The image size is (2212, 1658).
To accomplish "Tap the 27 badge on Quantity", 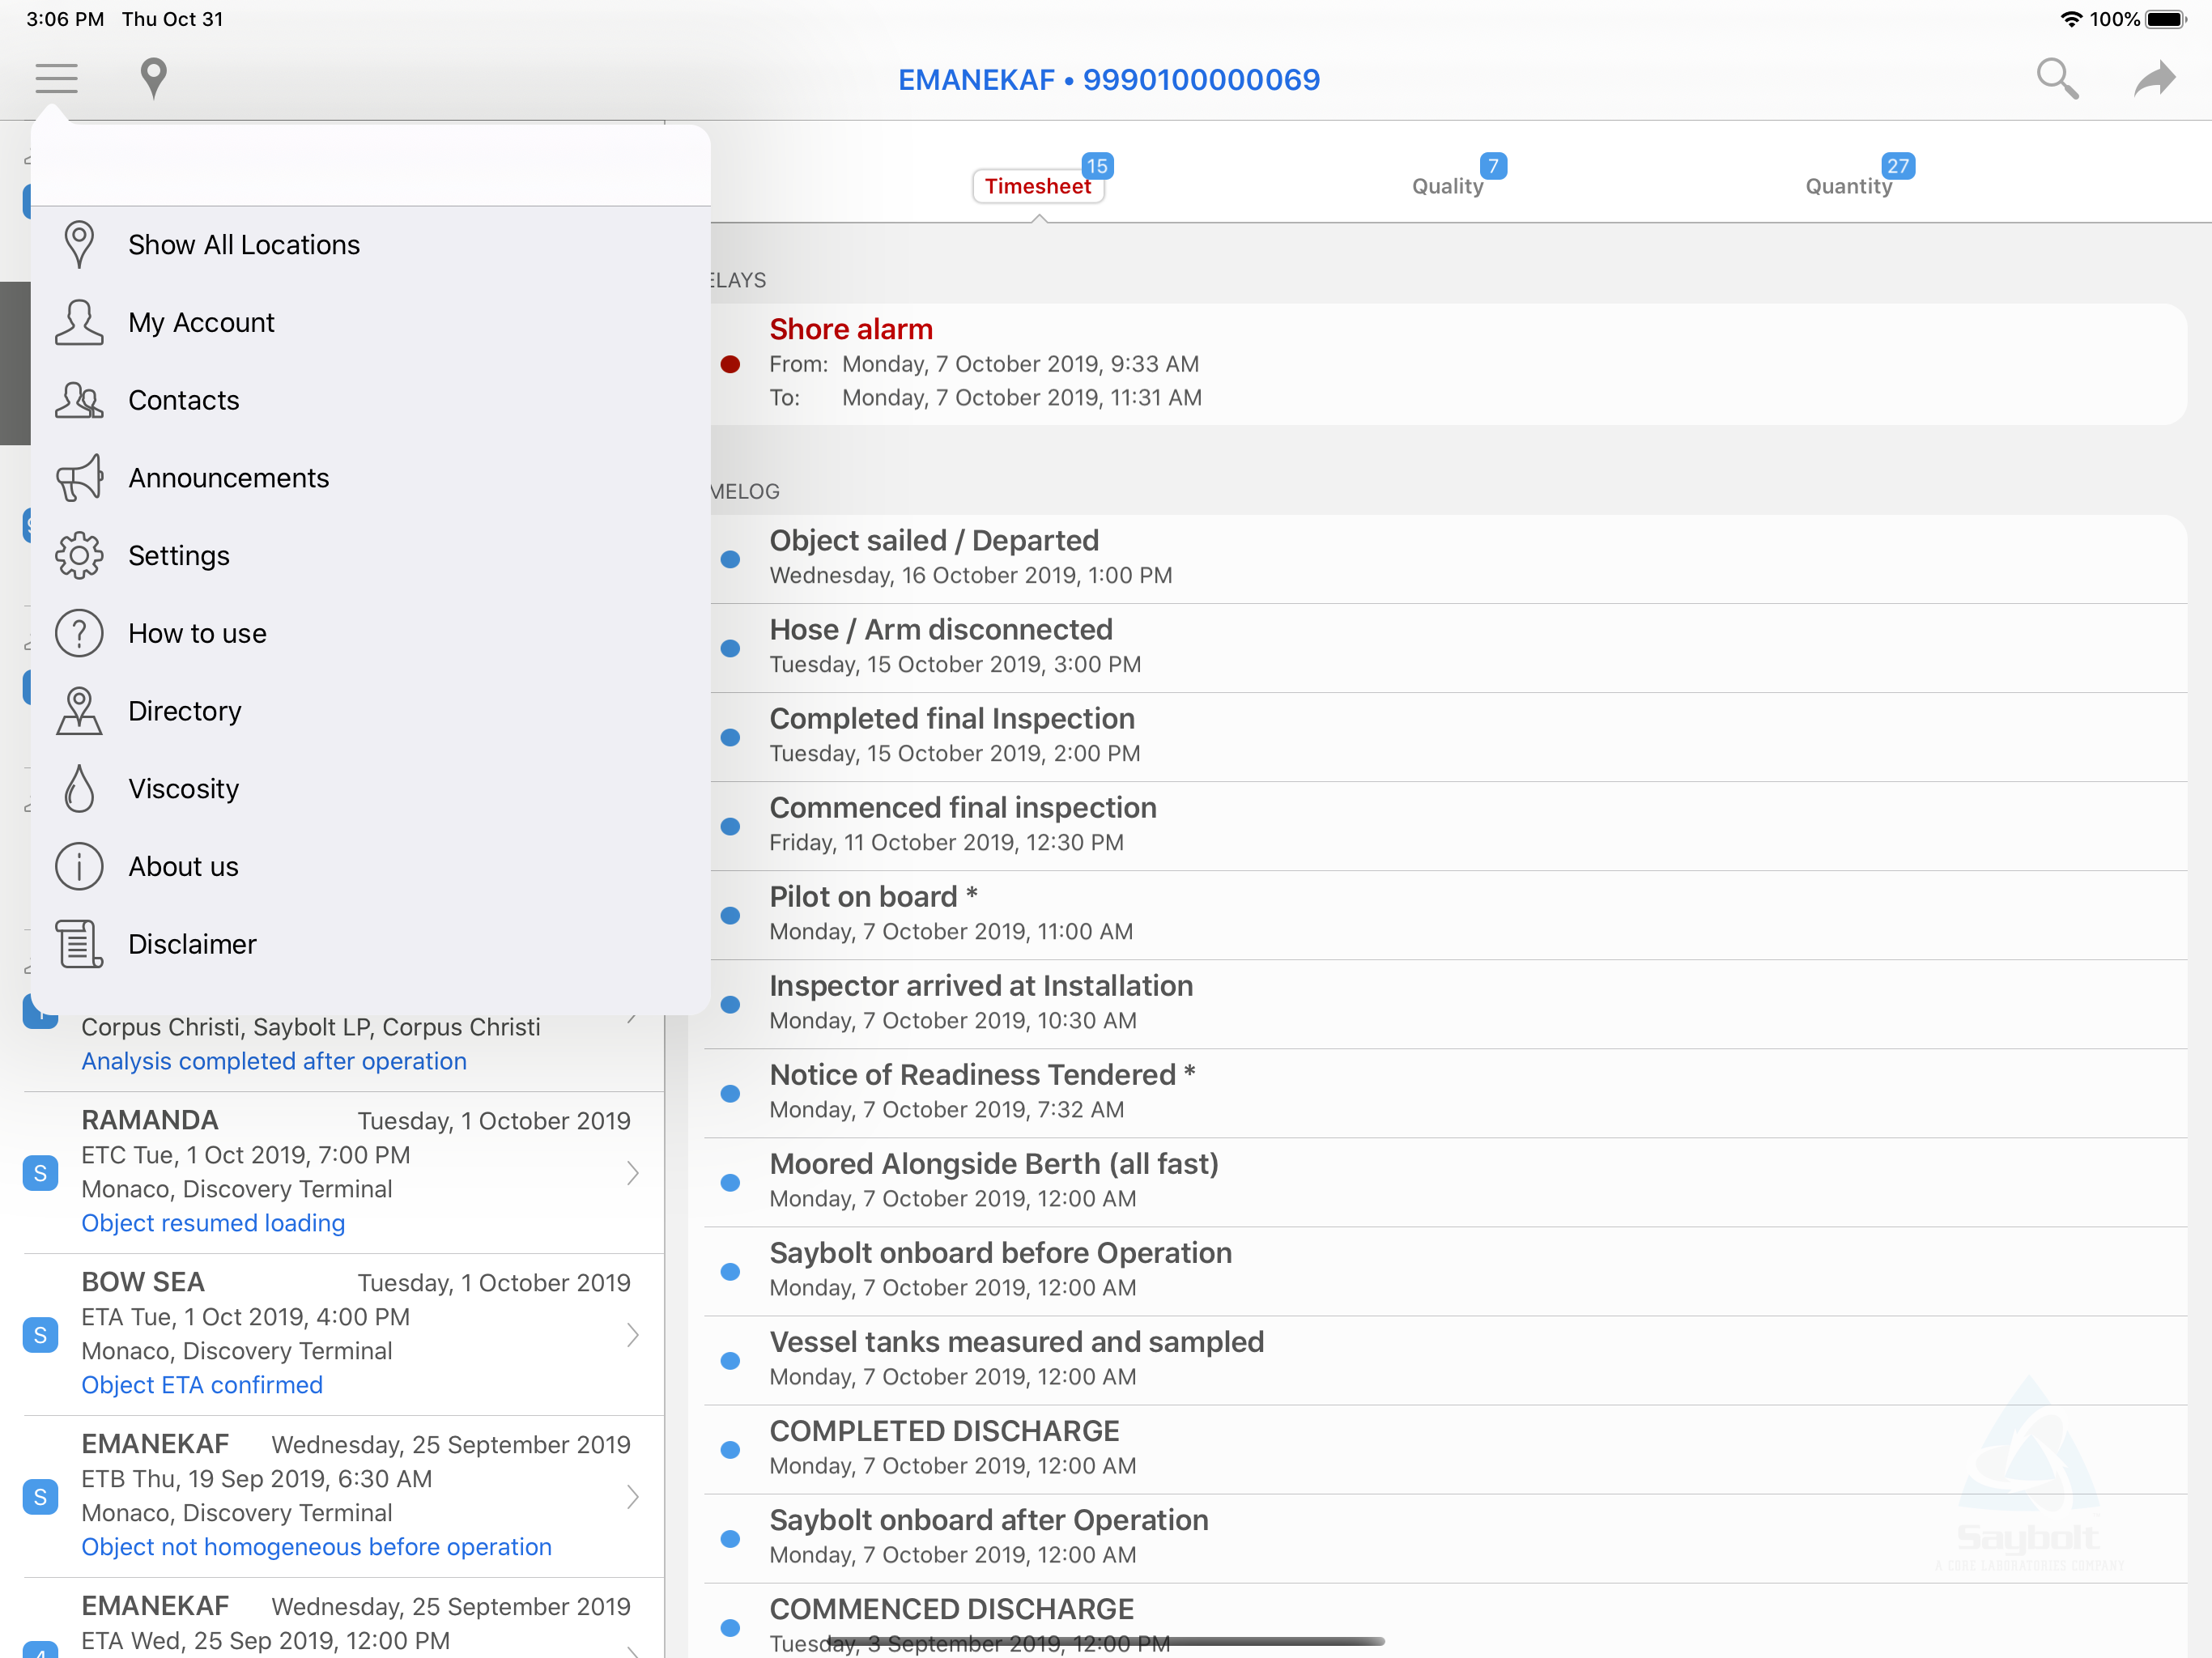I will click(1898, 166).
